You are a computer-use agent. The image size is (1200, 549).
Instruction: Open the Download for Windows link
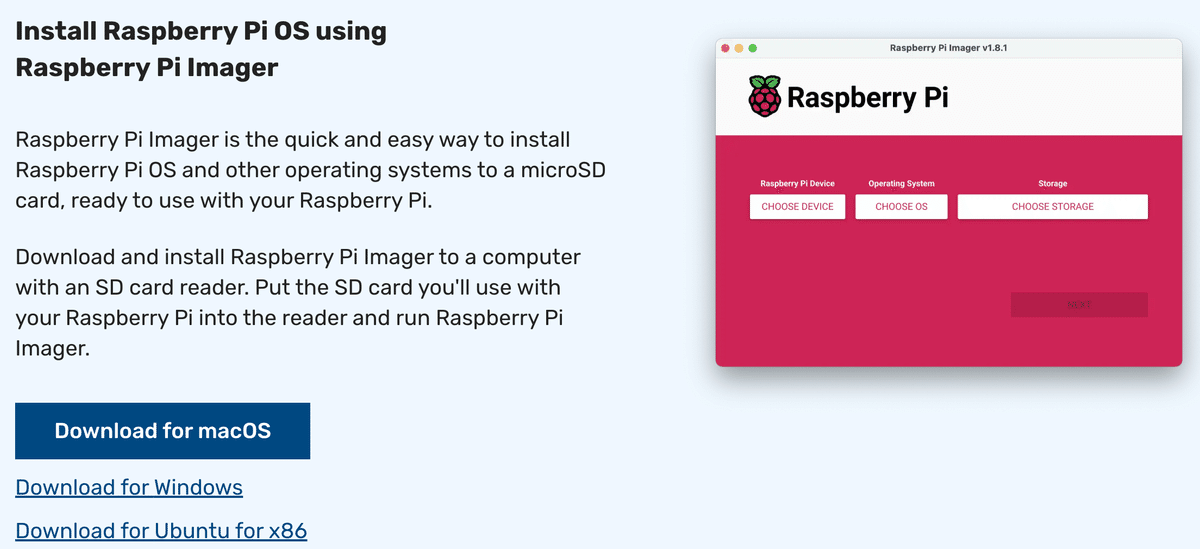(129, 487)
